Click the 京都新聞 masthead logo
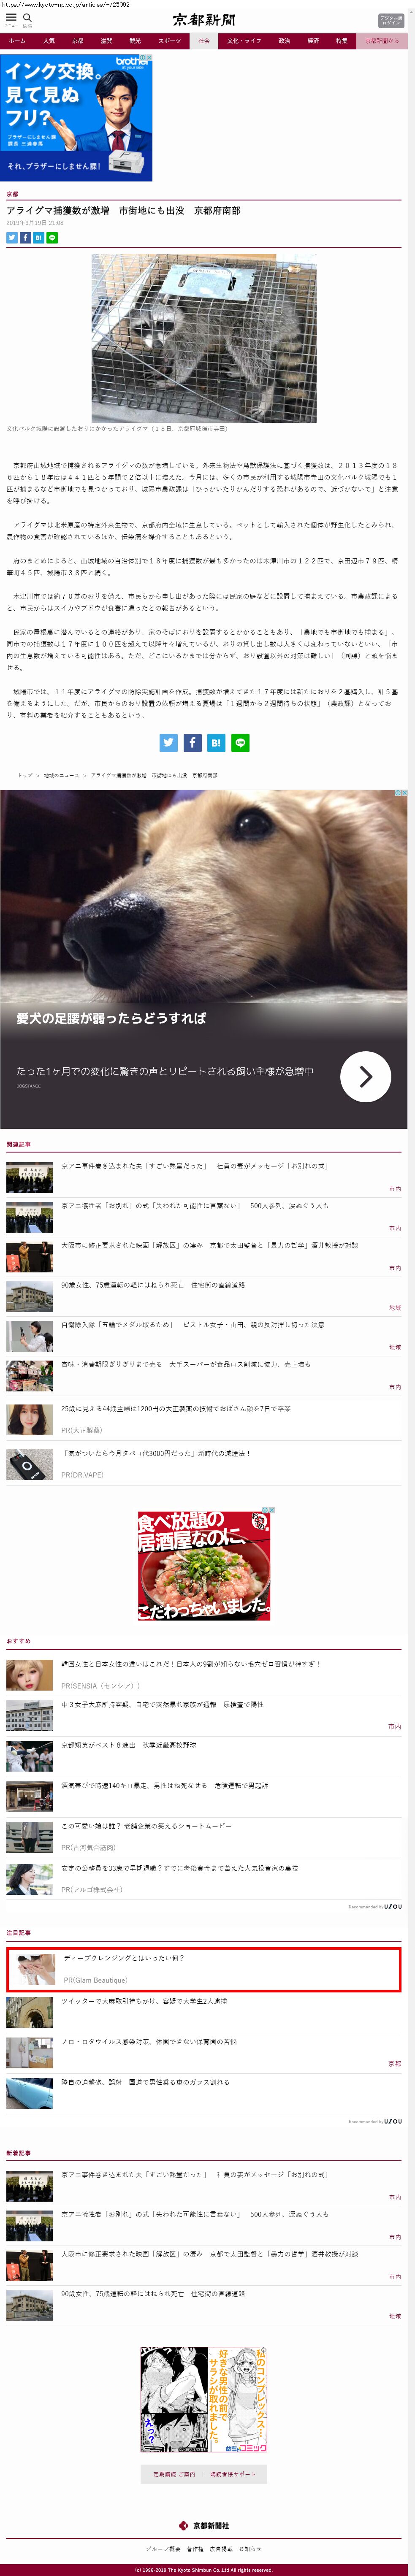This screenshot has height=2576, width=415. click(204, 19)
